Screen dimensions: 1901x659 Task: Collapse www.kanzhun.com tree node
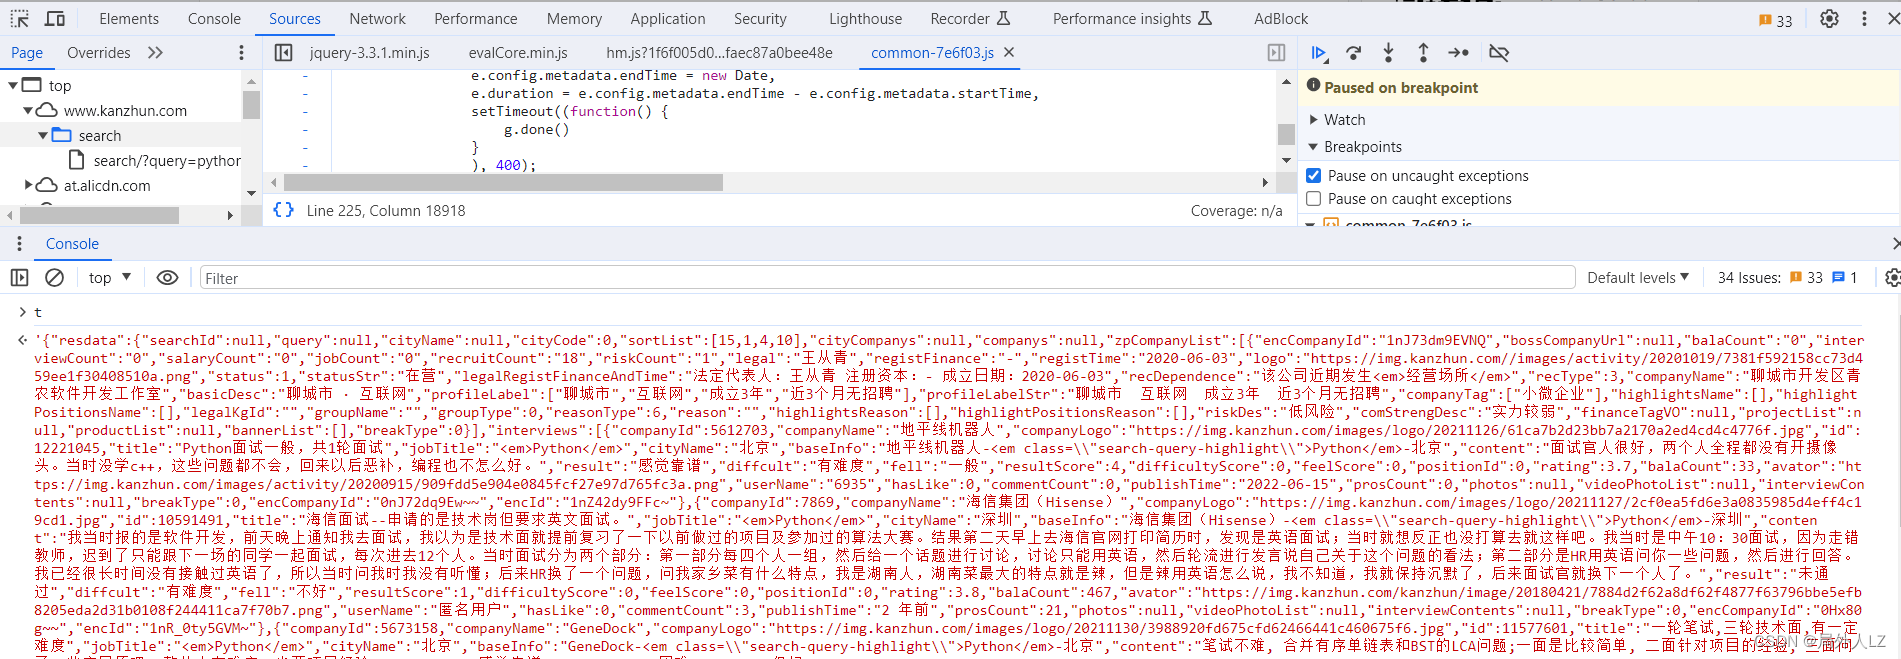[x=28, y=110]
